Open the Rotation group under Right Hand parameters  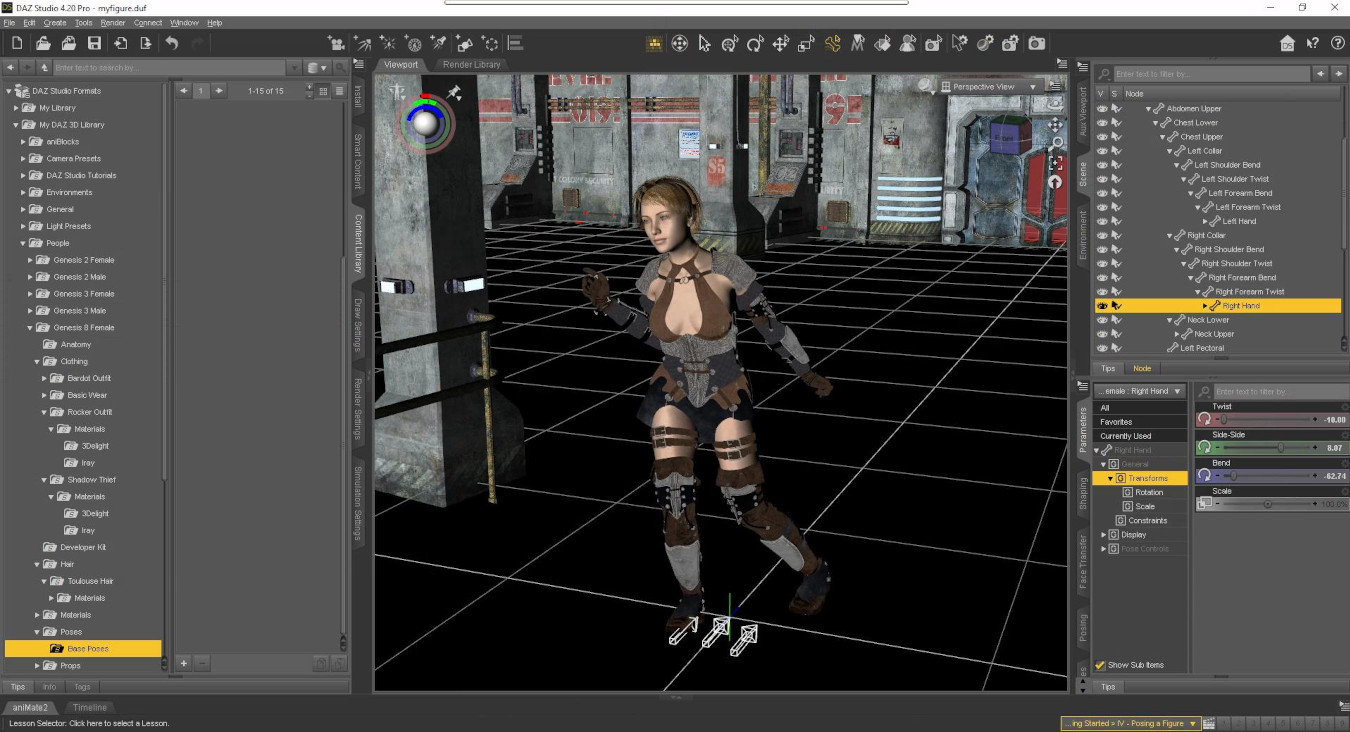pos(1145,491)
